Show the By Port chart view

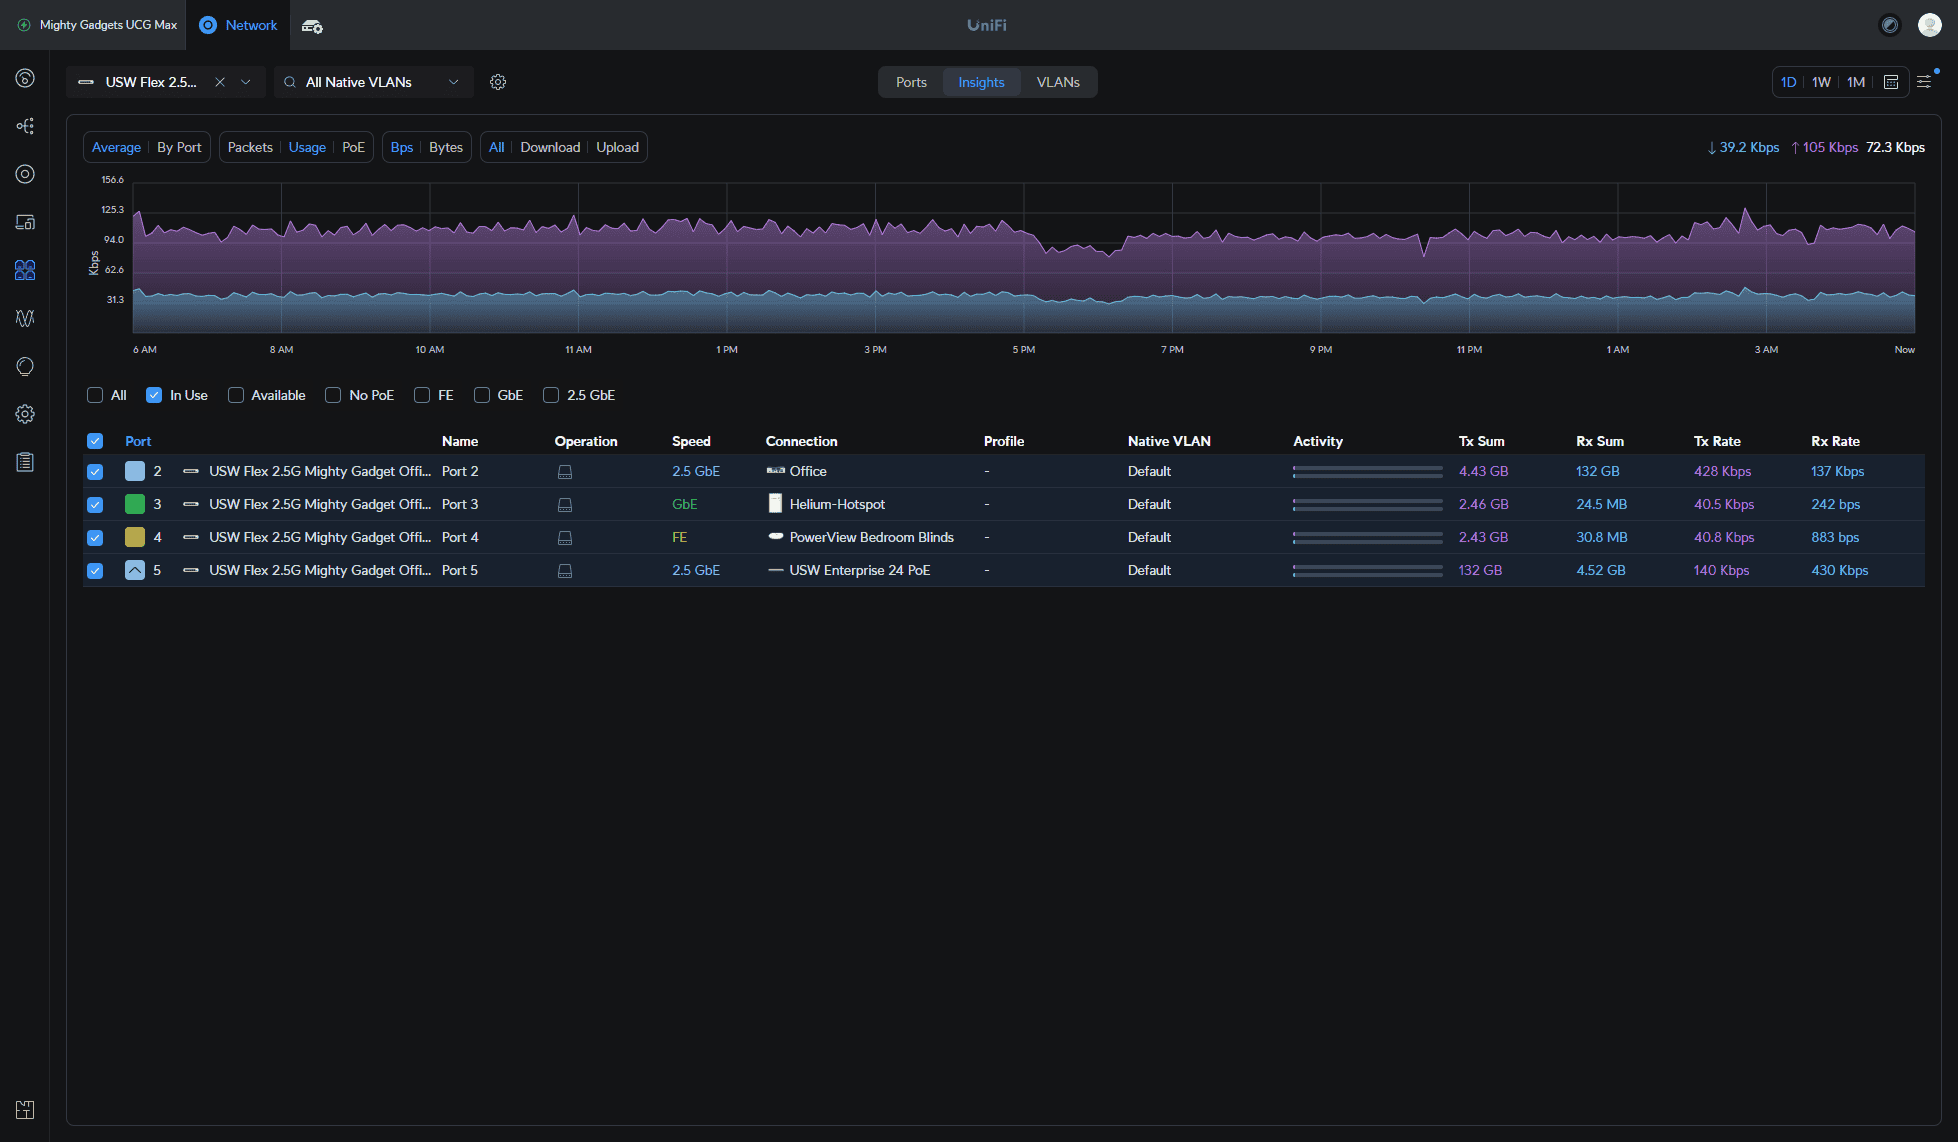pos(179,147)
